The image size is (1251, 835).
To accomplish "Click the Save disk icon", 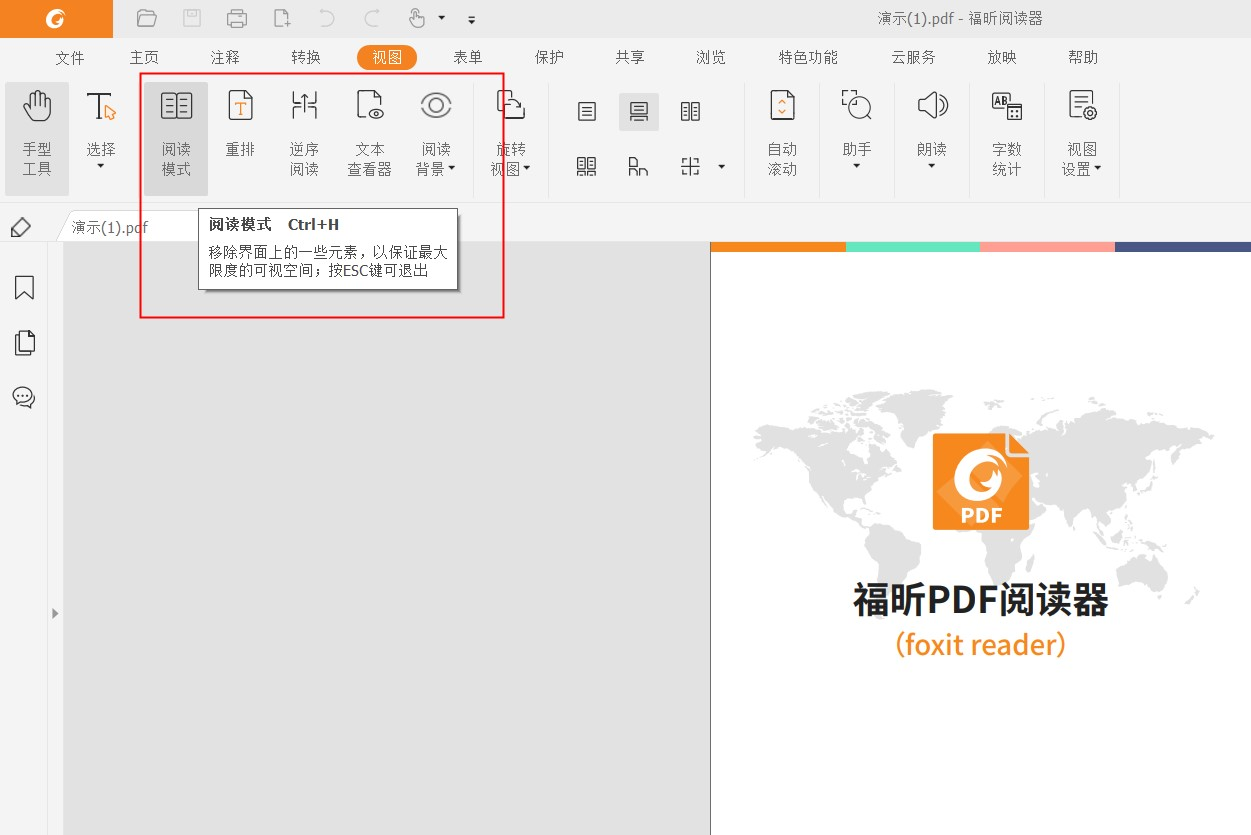I will (192, 18).
